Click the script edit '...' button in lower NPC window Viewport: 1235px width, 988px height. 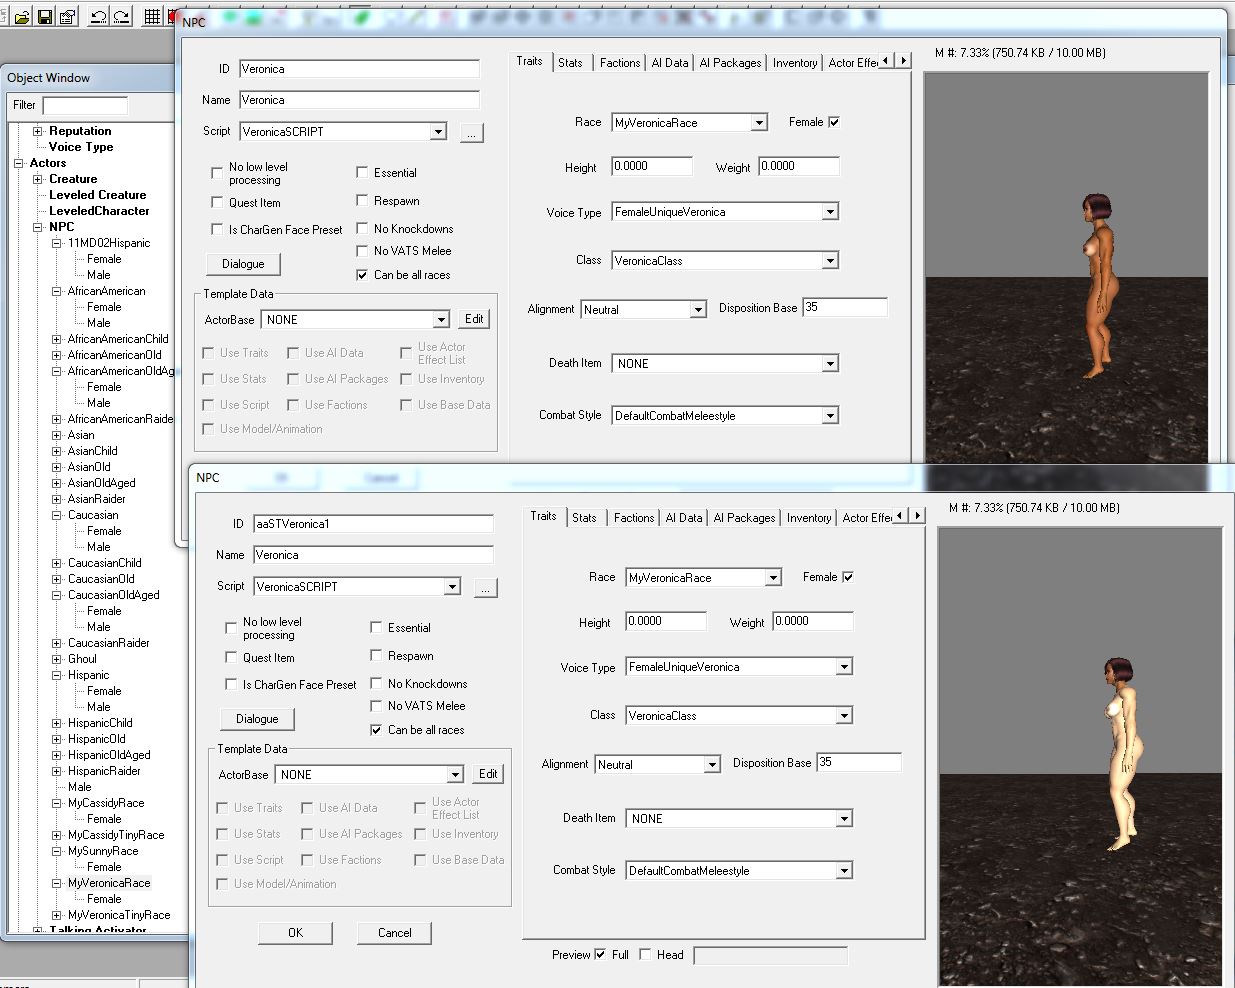click(x=485, y=588)
